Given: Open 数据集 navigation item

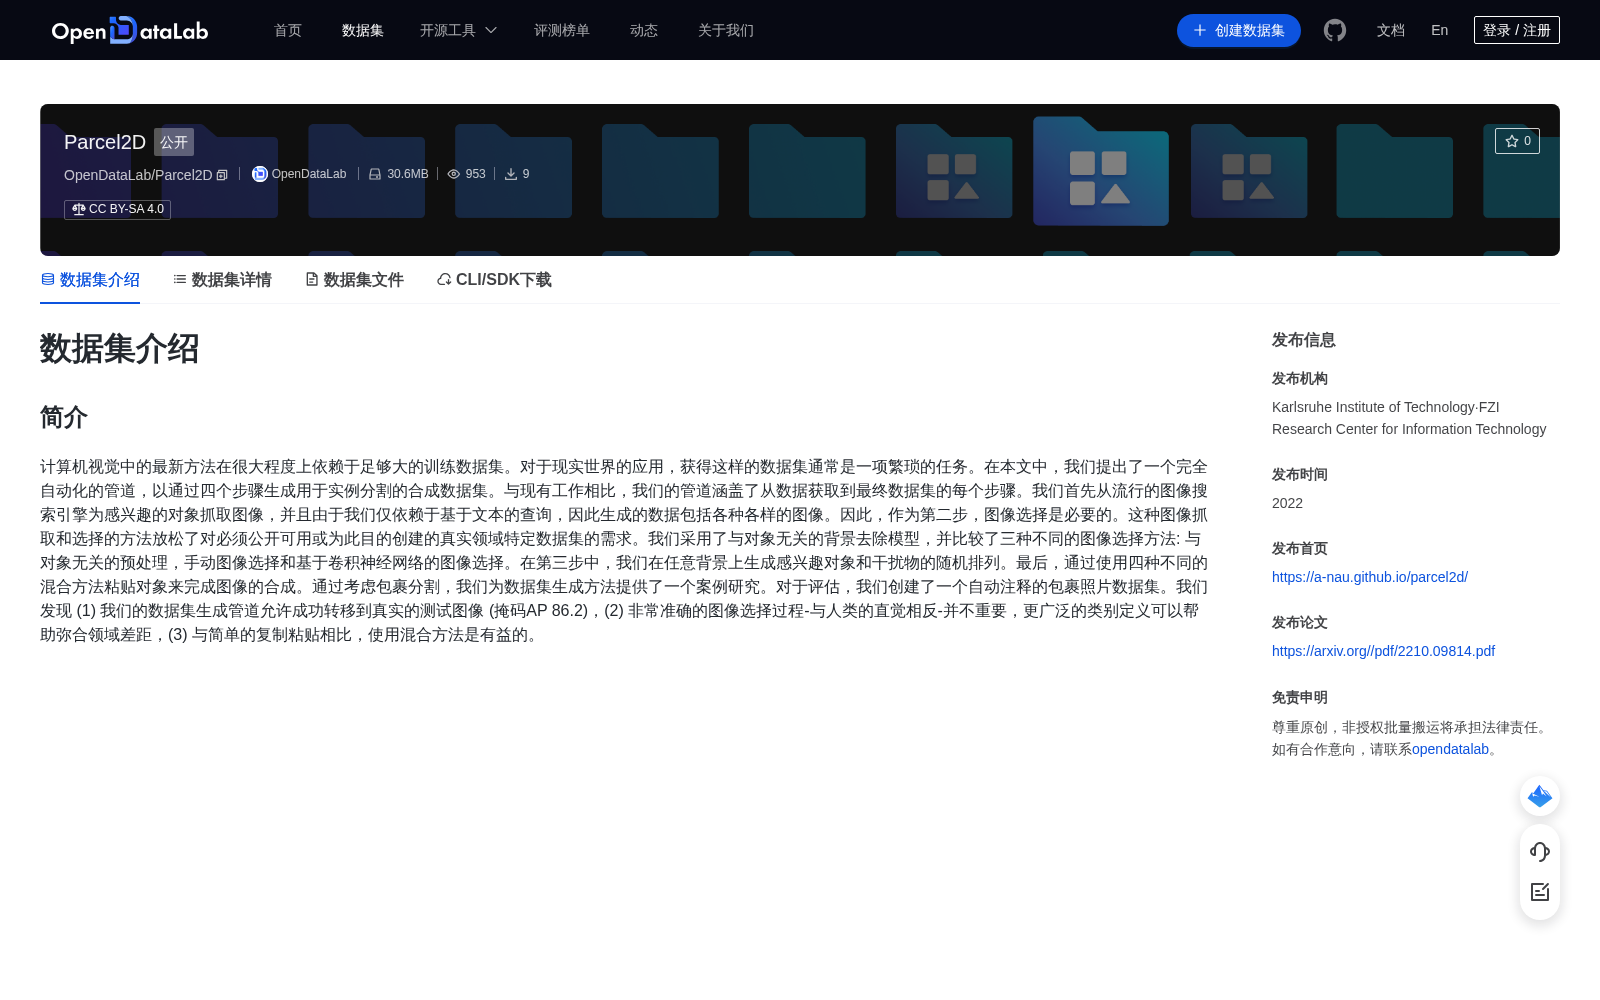Looking at the screenshot, I should point(363,30).
